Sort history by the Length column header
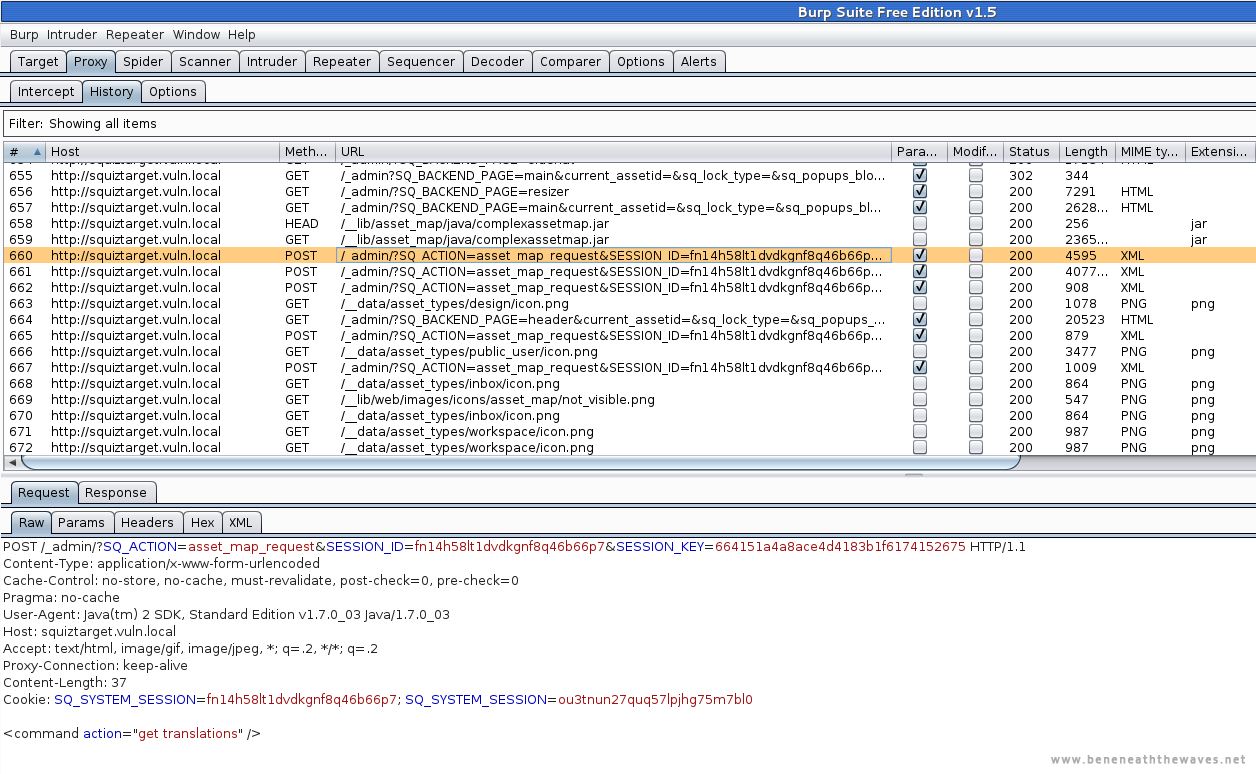The height and width of the screenshot is (774, 1256). pos(1087,152)
